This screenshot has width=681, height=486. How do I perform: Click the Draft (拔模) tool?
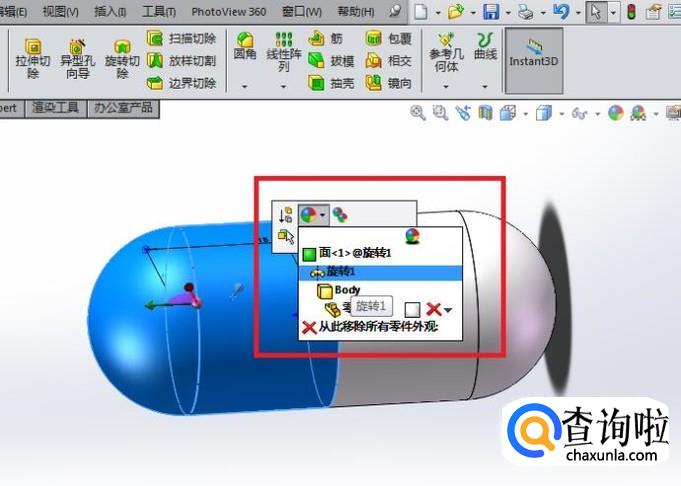331,60
